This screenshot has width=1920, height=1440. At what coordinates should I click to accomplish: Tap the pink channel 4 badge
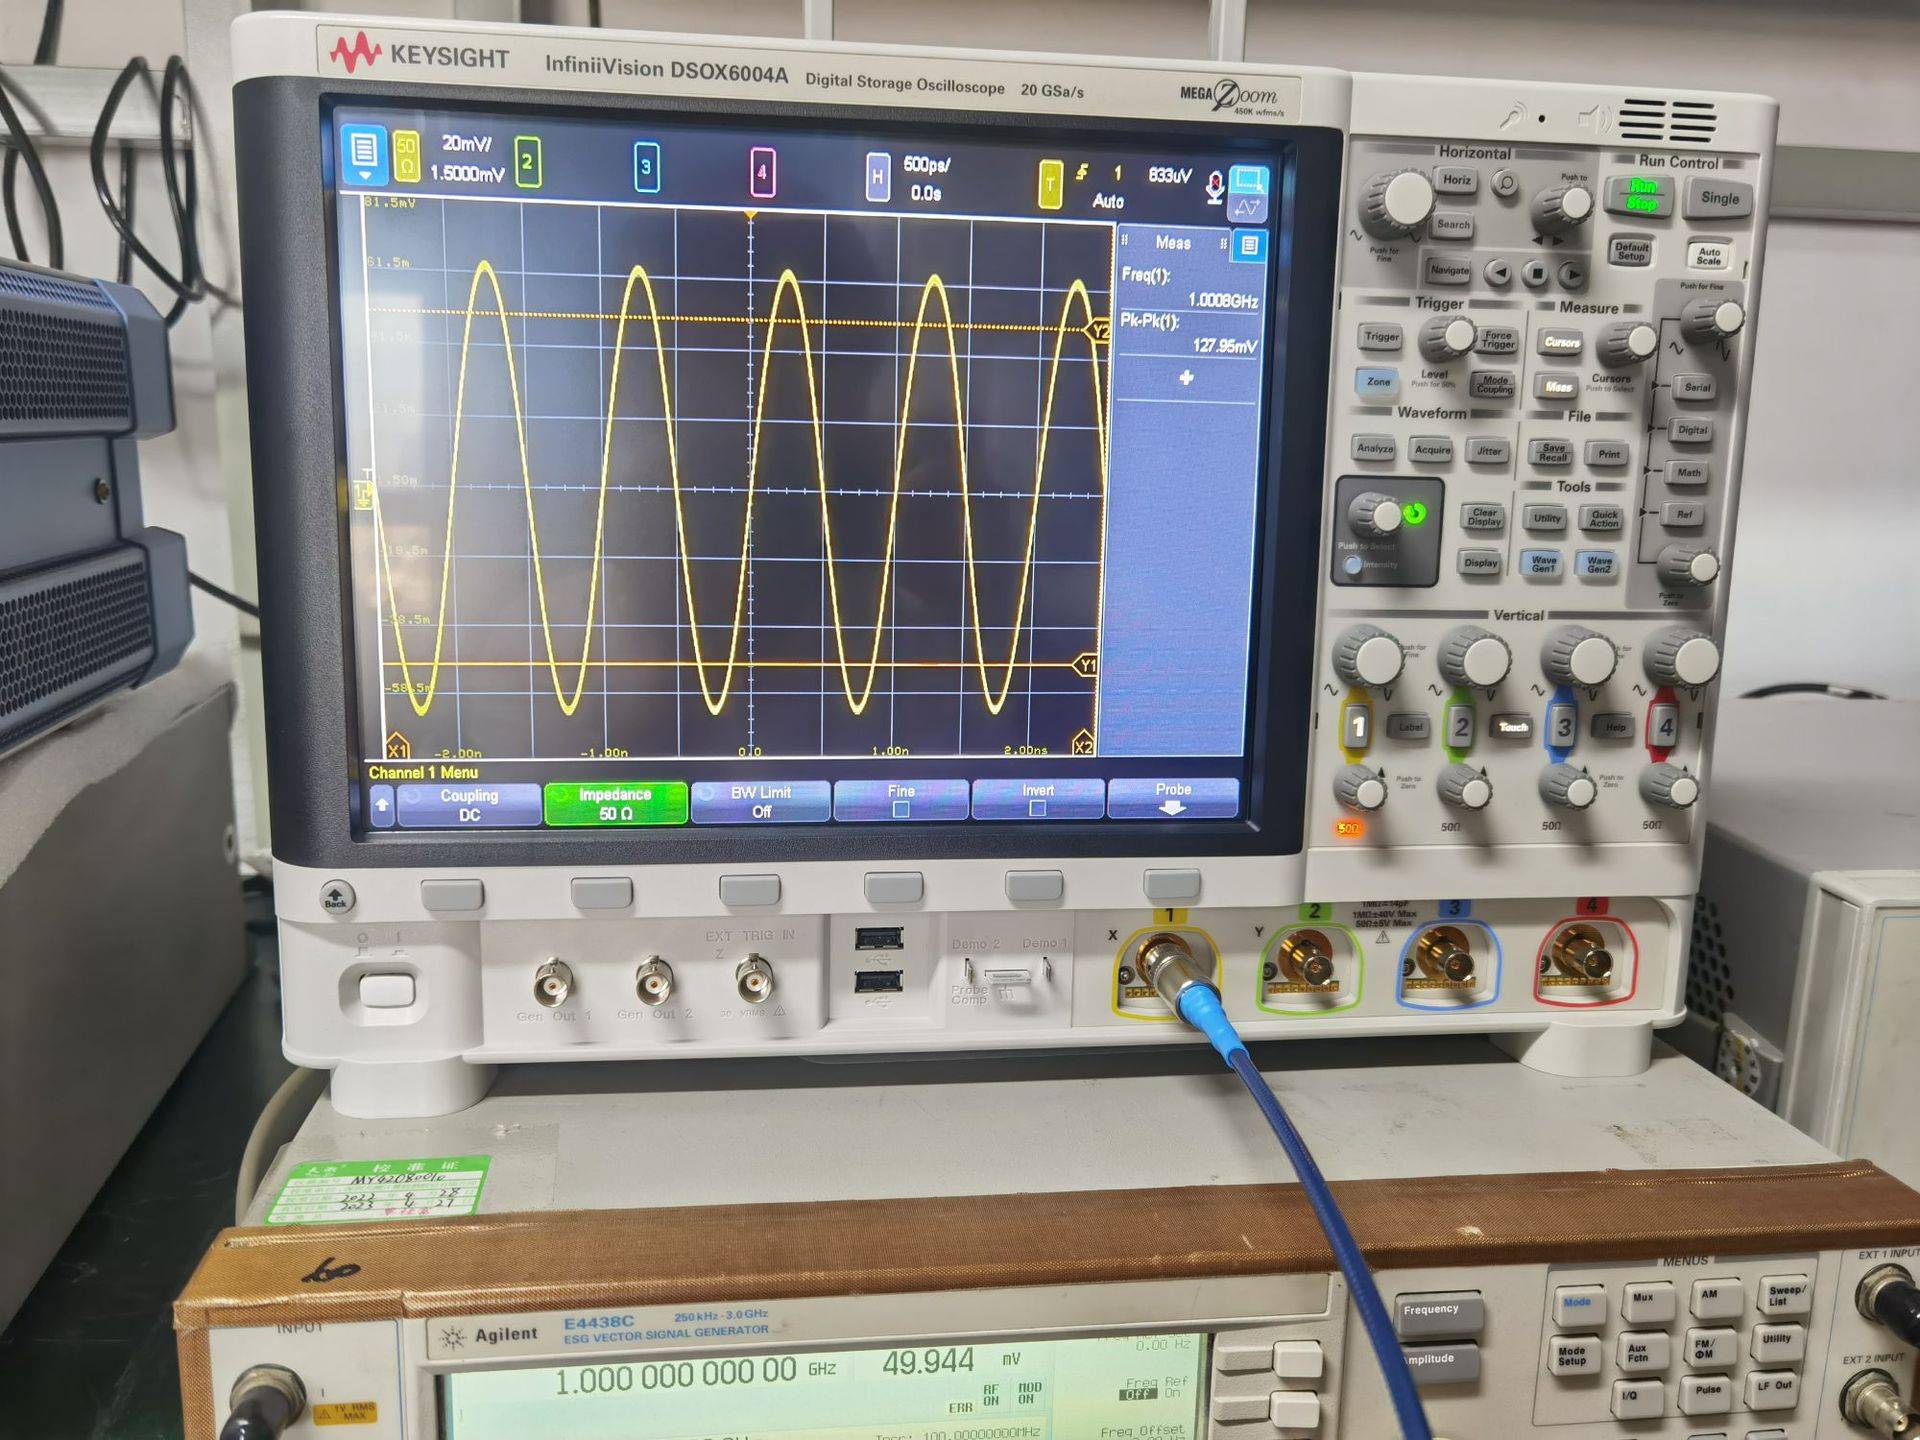pos(762,172)
